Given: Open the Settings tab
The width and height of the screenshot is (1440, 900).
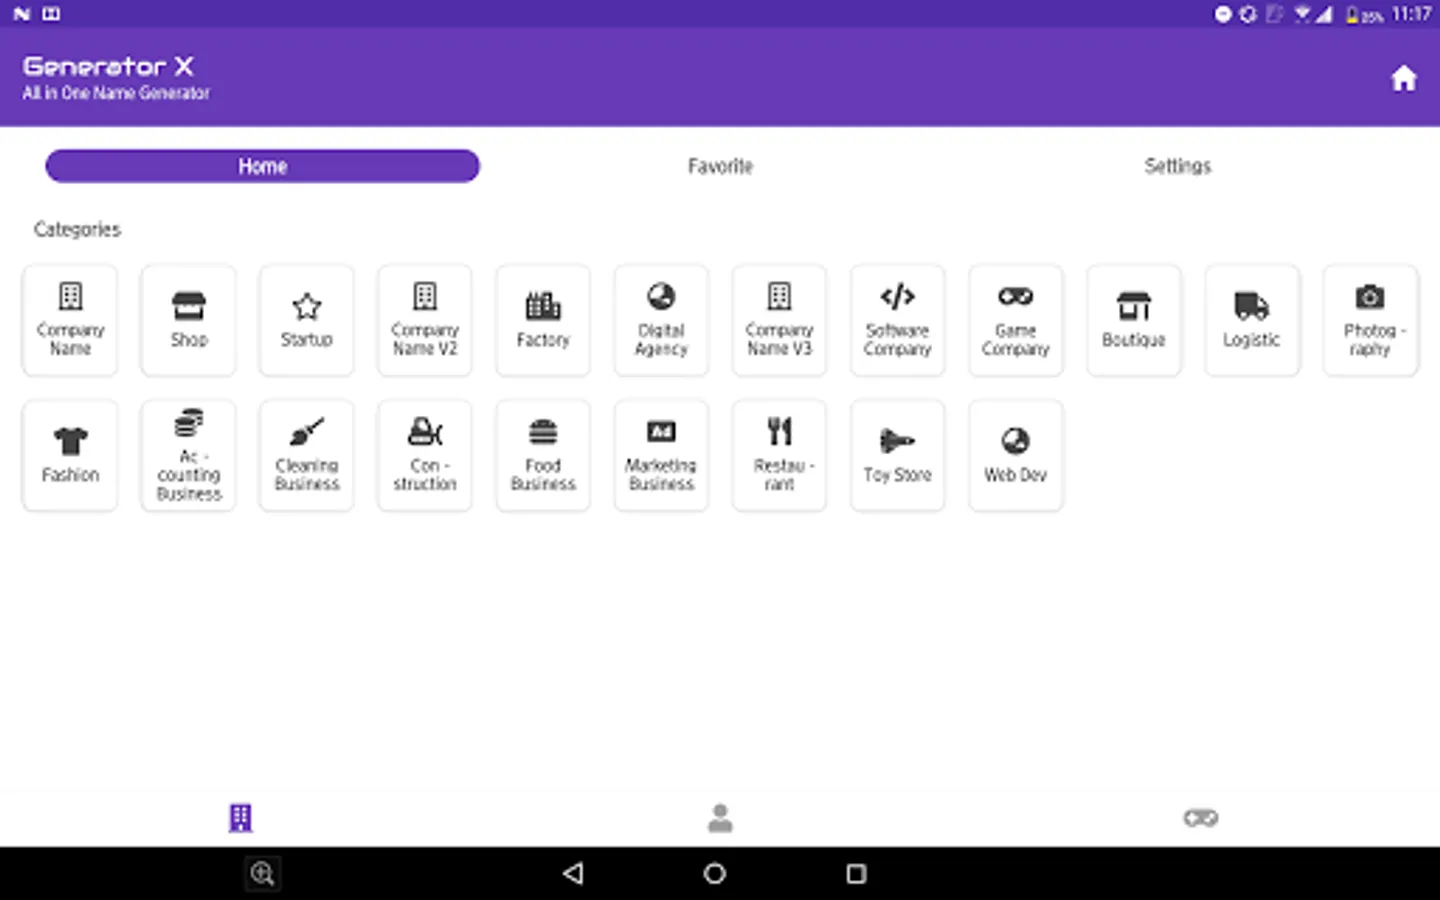Looking at the screenshot, I should 1177,166.
